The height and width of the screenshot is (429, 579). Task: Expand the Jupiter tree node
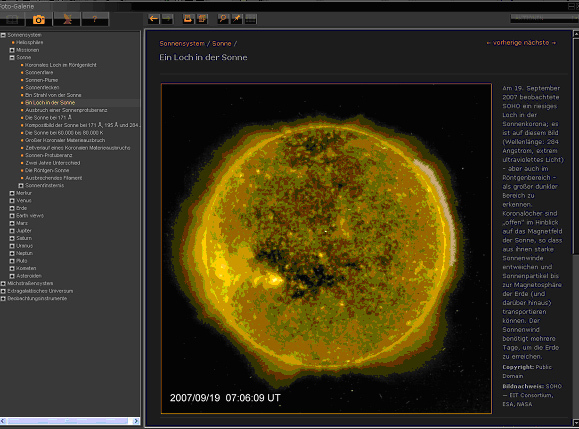(x=12, y=231)
